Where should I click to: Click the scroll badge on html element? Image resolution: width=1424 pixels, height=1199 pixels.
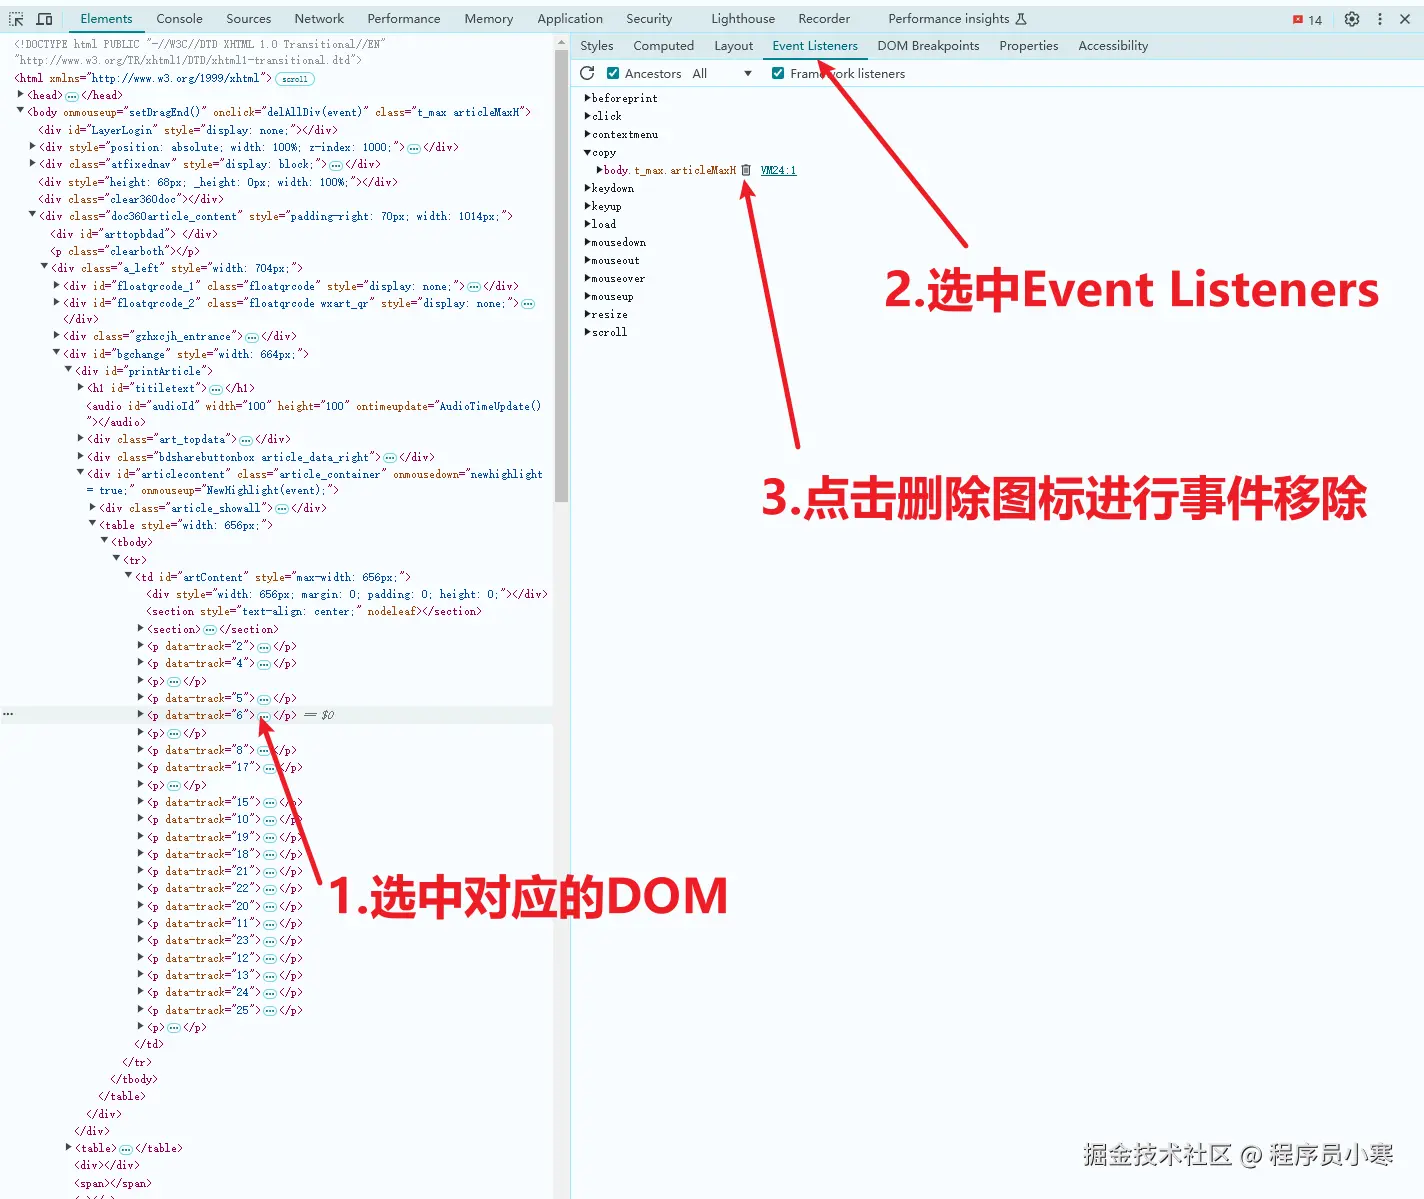[295, 79]
